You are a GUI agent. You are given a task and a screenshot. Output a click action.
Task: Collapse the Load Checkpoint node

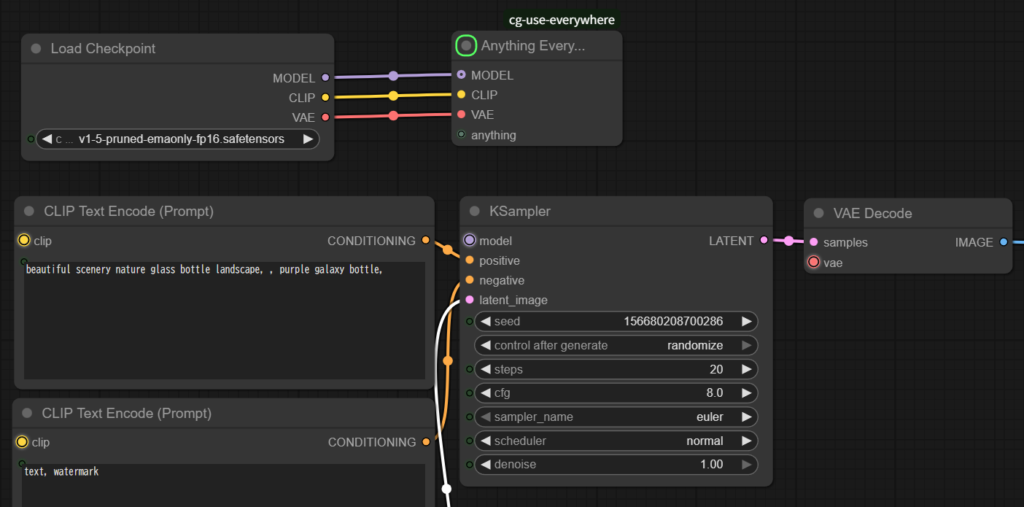tap(36, 49)
